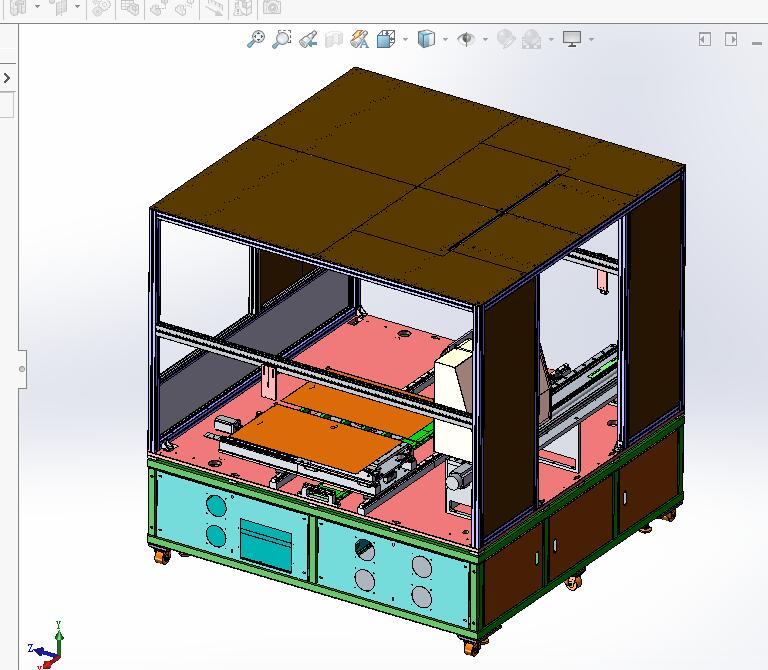
Task: Click the gears icon in top toolbar
Action: click(101, 7)
